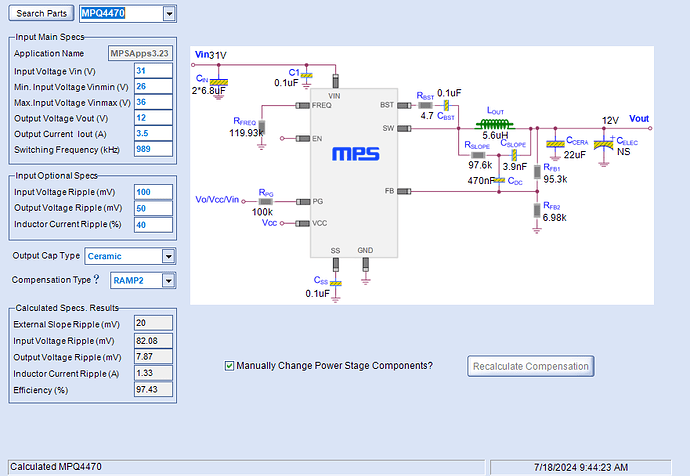Click the 12V output voltage label

[x=610, y=120]
